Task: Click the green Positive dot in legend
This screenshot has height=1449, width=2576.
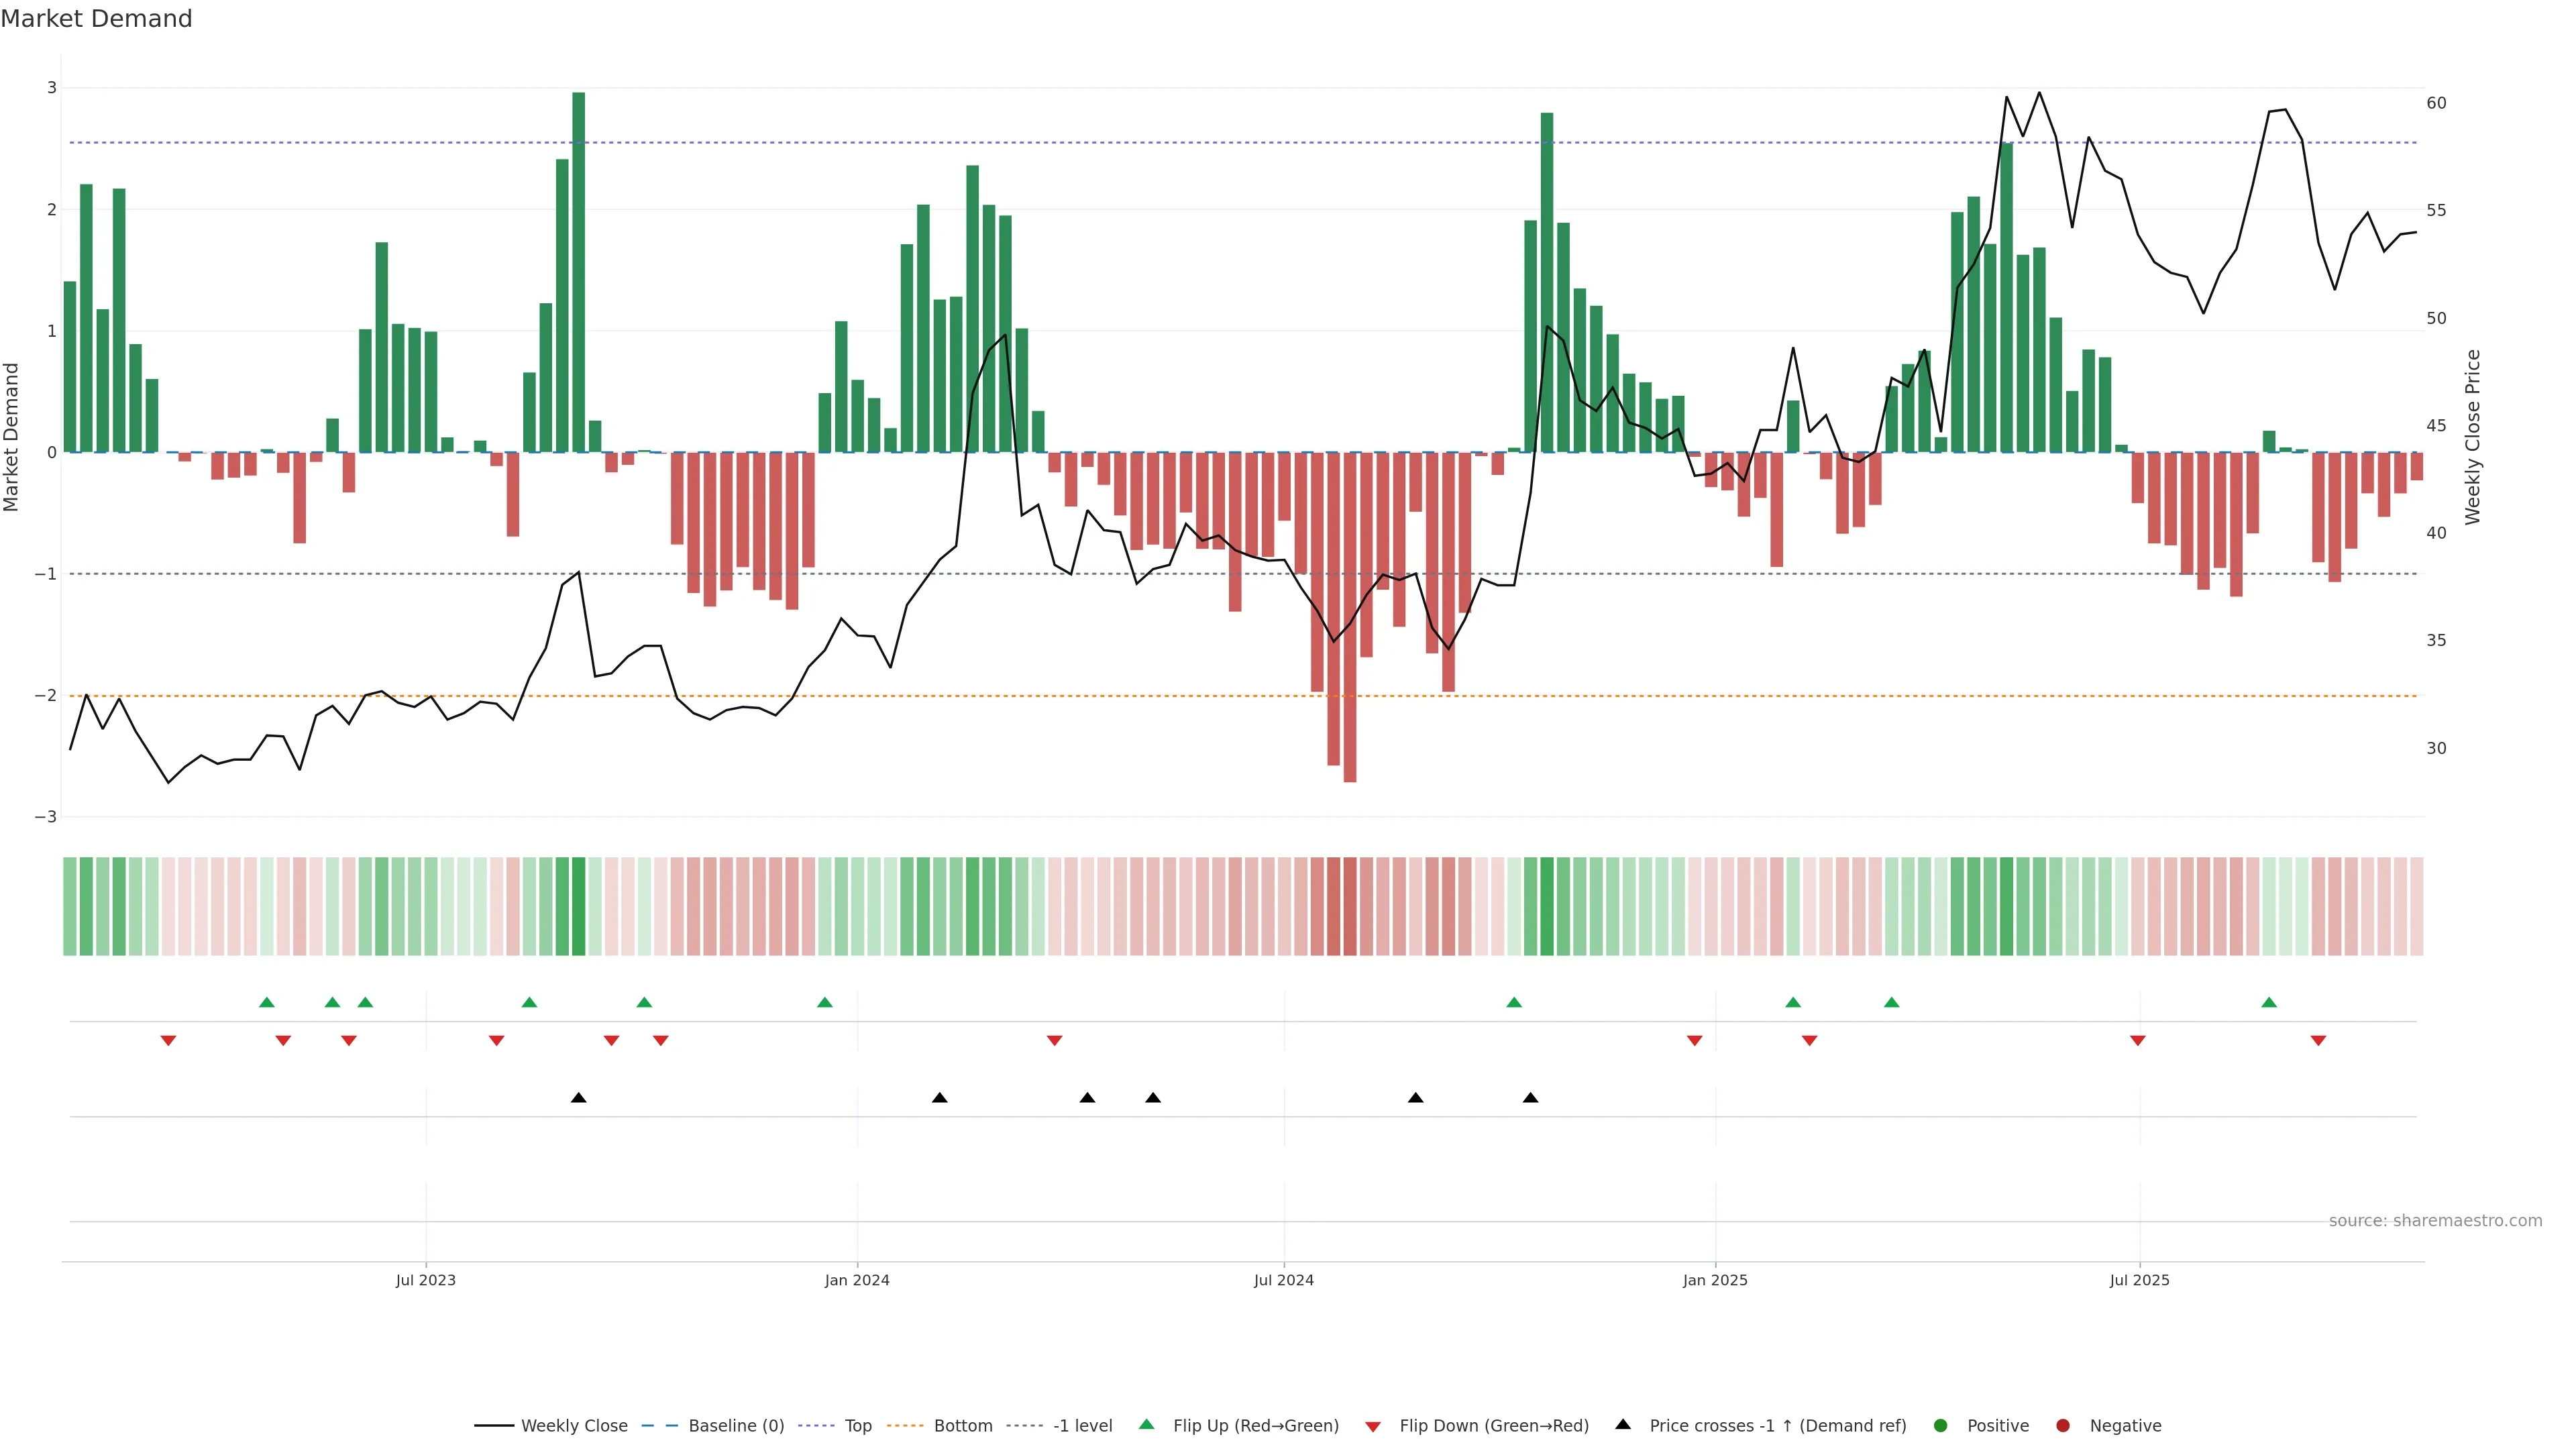Action: (1941, 1426)
